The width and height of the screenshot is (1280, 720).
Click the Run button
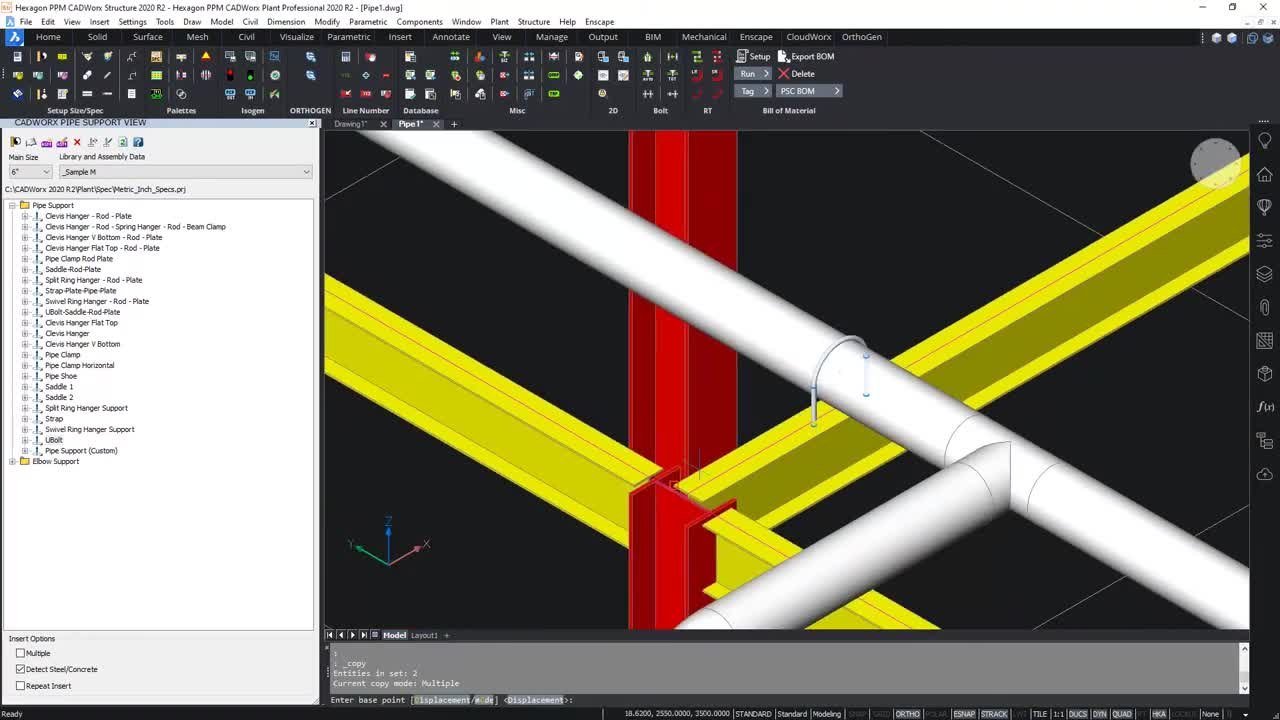click(748, 74)
